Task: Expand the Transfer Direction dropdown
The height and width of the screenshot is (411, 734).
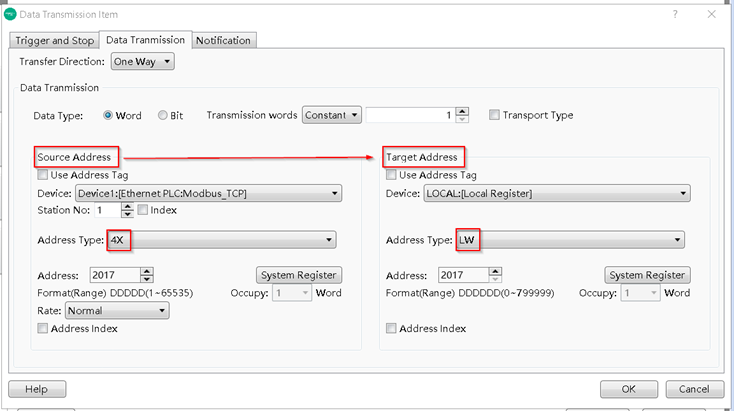Action: click(142, 62)
